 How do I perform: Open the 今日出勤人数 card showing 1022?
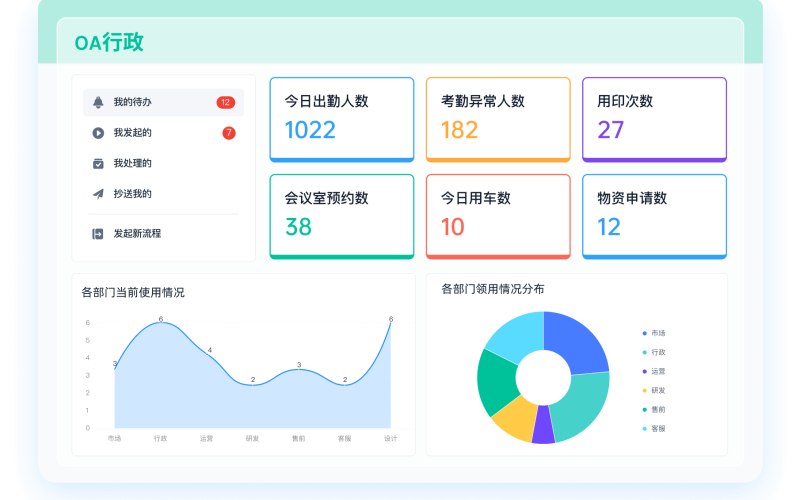click(x=342, y=119)
